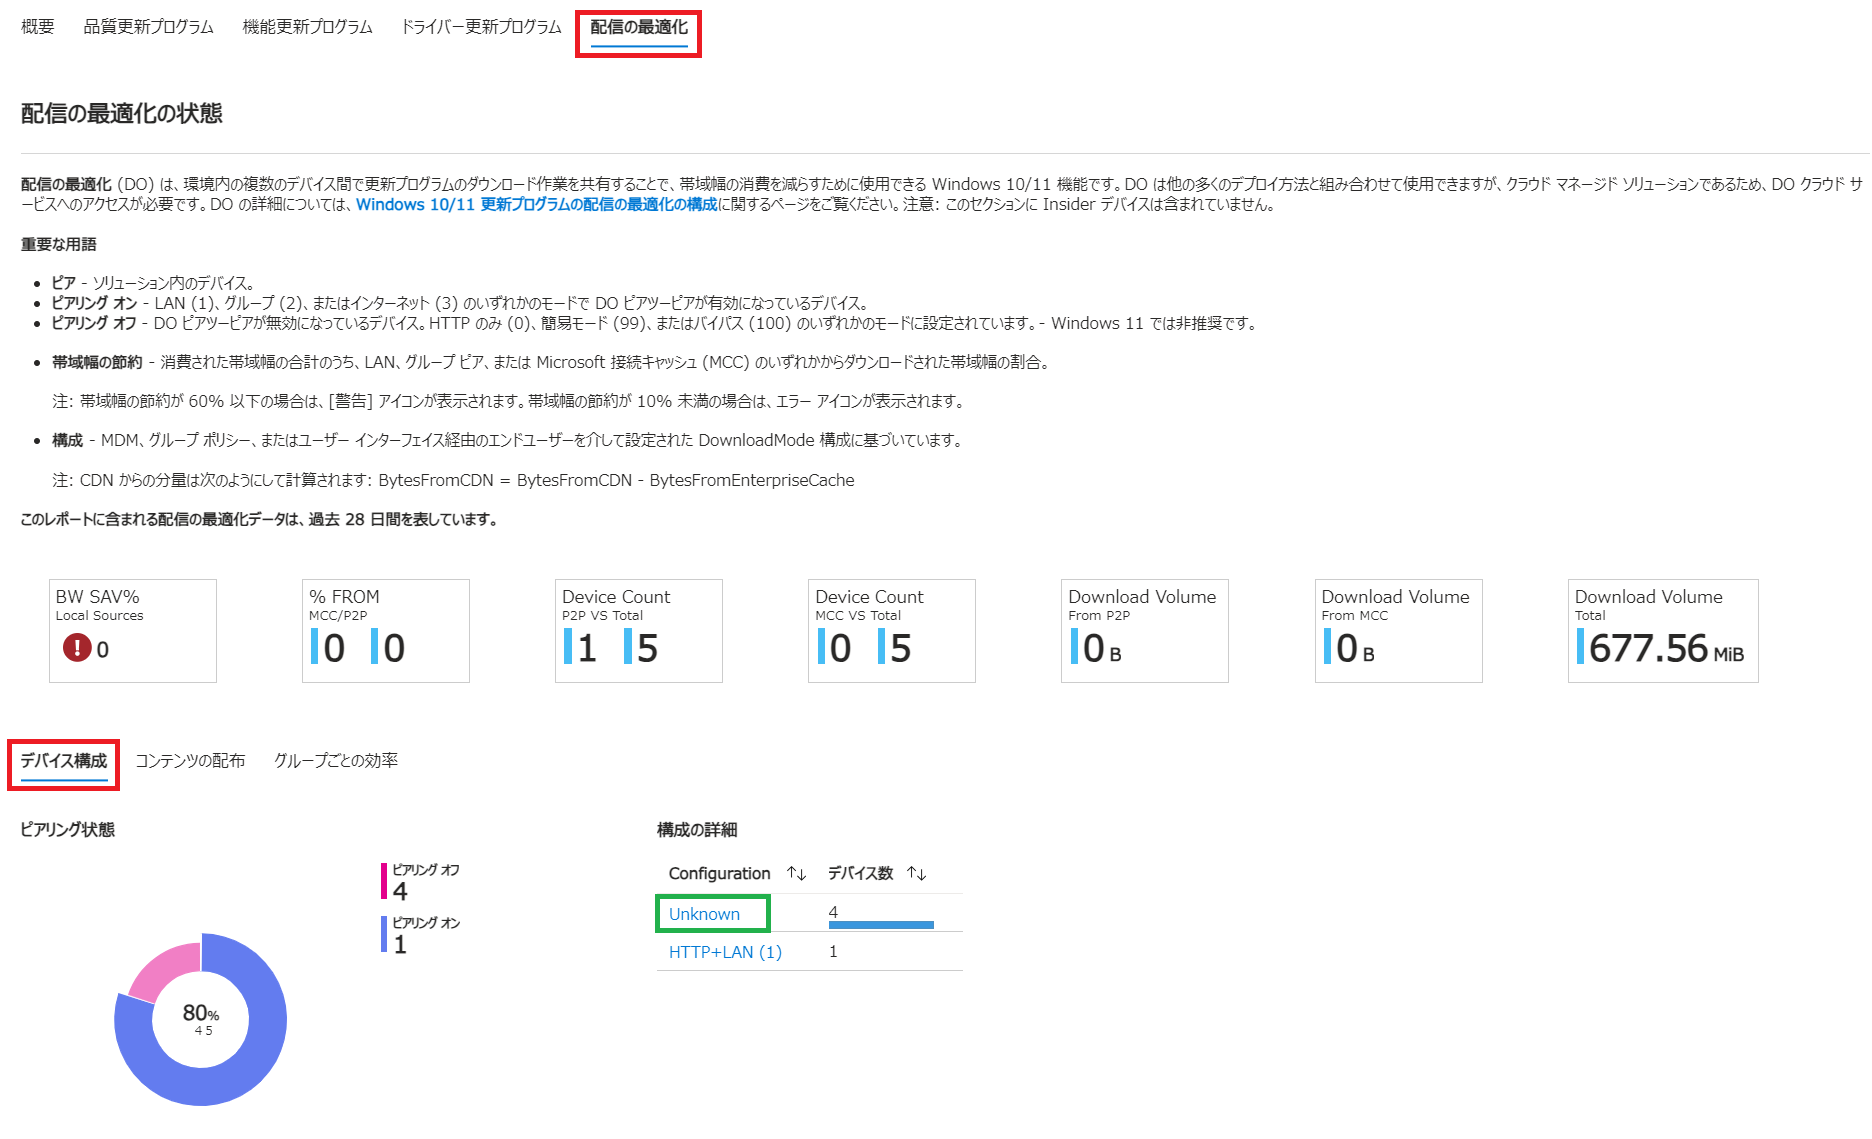The height and width of the screenshot is (1139, 1872).
Task: Select Device Count P2P VS Total tile
Action: [639, 631]
